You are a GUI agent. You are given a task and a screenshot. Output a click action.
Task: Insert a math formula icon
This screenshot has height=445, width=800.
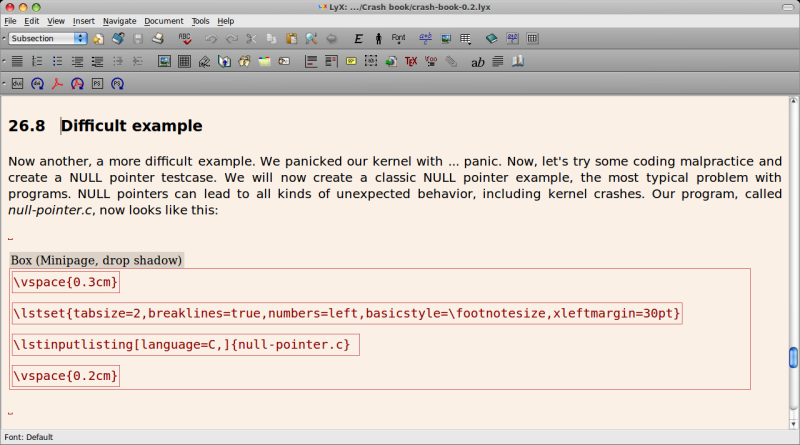tap(424, 39)
